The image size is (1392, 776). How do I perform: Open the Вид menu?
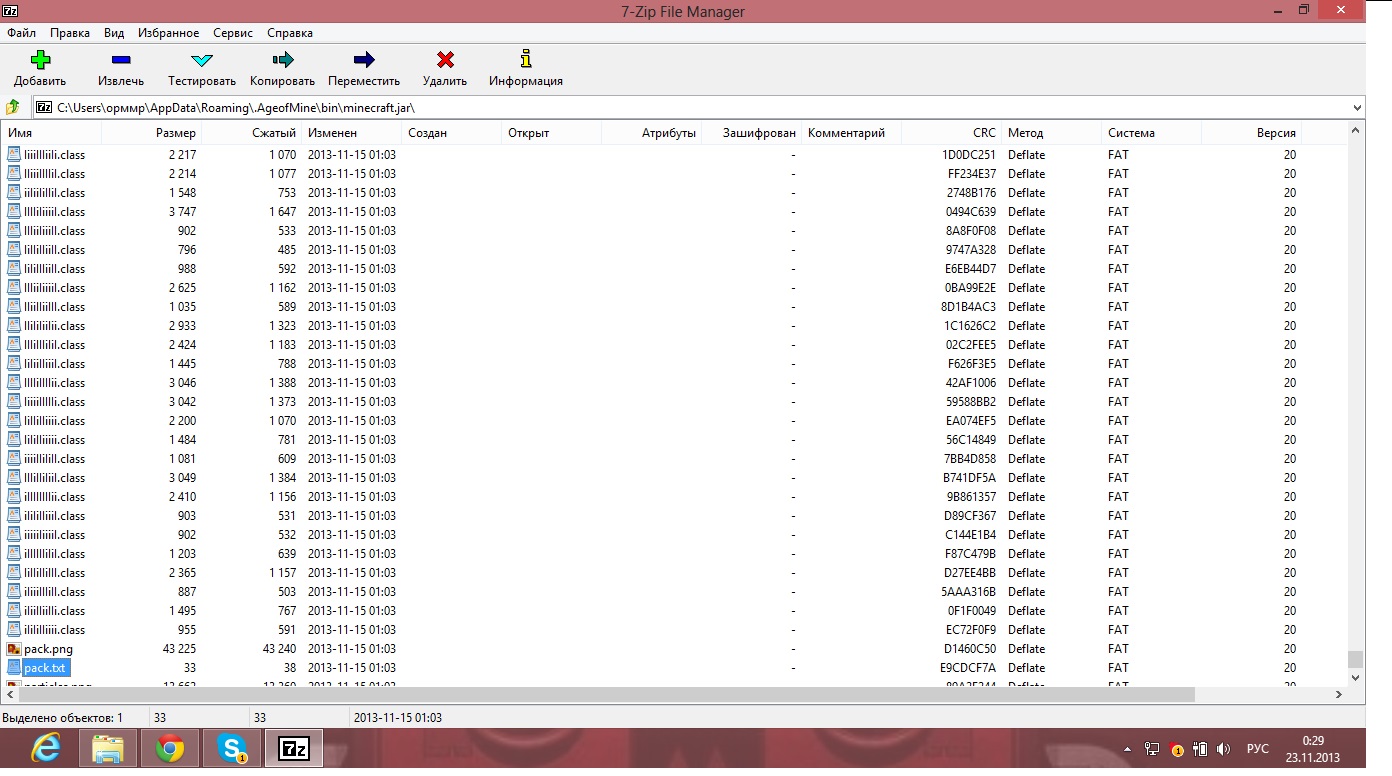pos(115,33)
